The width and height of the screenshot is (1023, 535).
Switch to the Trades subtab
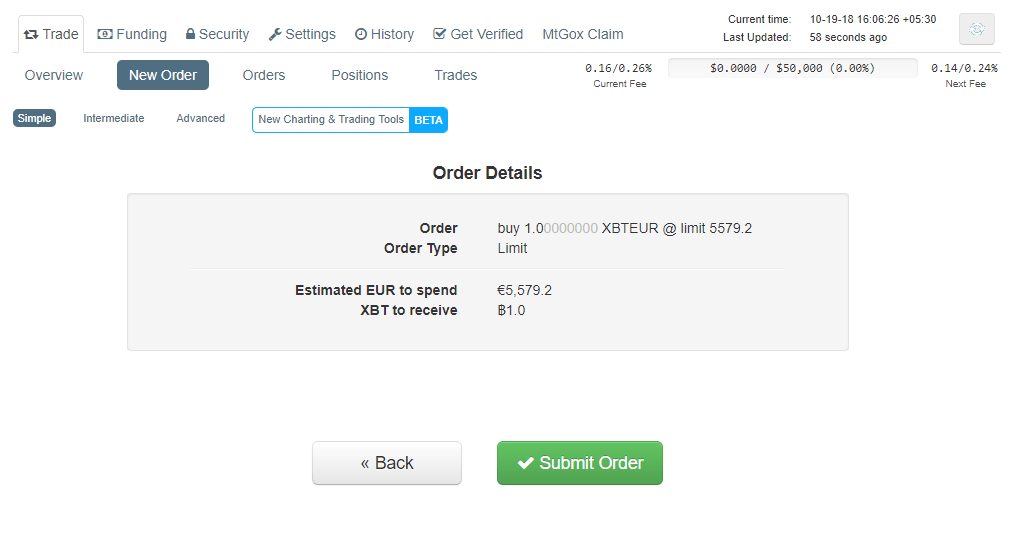click(456, 75)
